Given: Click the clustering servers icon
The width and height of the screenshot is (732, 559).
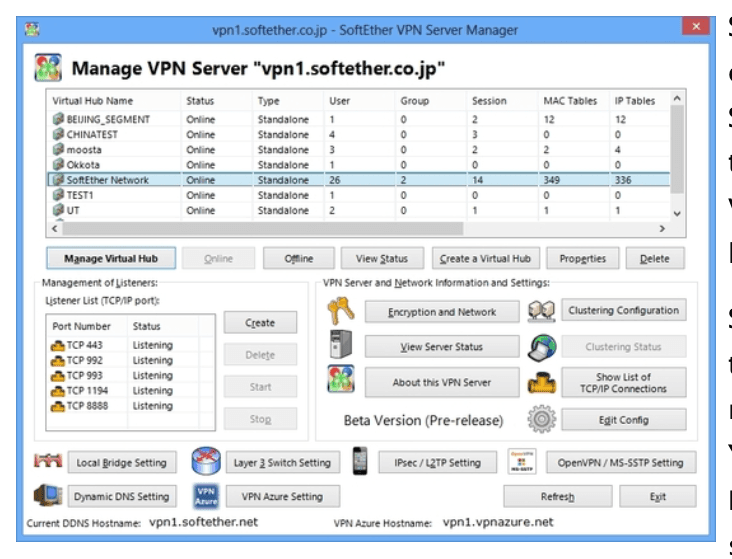Looking at the screenshot, I should [x=542, y=311].
